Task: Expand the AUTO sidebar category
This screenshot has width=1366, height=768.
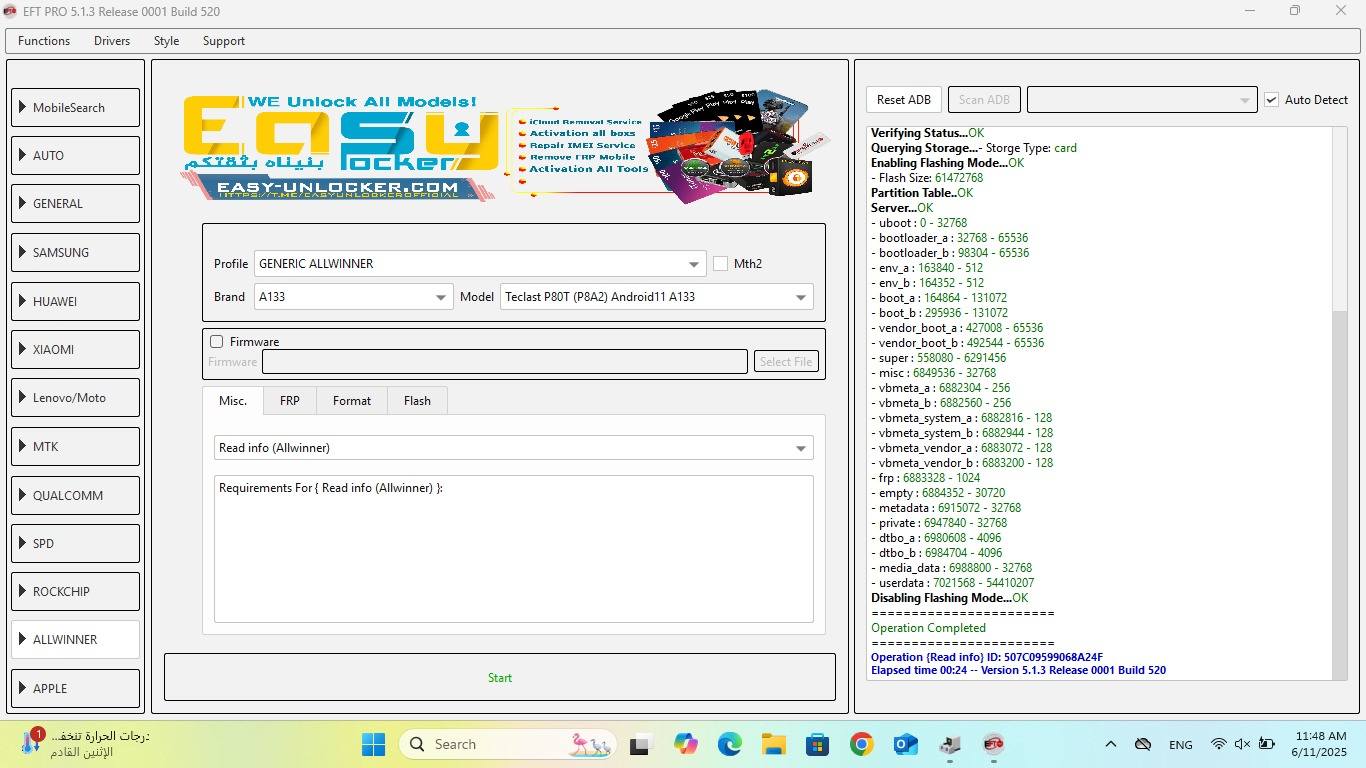Action: [75, 156]
